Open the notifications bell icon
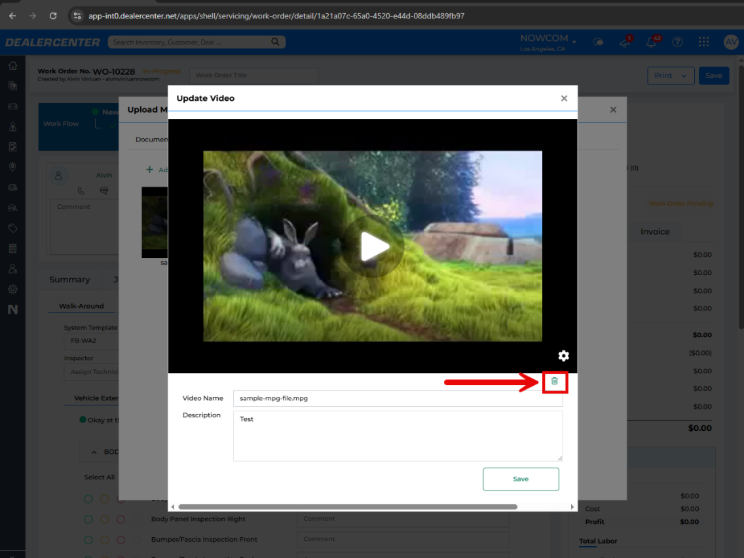This screenshot has width=744, height=558. [651, 42]
